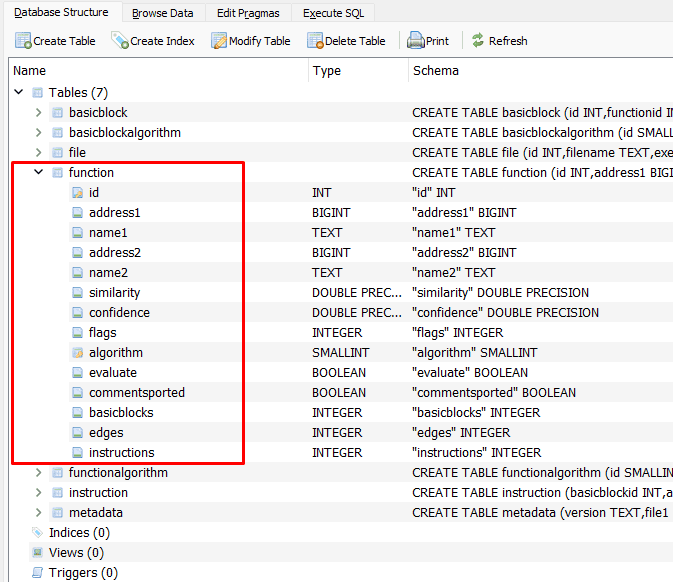Click the algorithm column key icon
Image resolution: width=673 pixels, height=582 pixels.
coord(77,353)
